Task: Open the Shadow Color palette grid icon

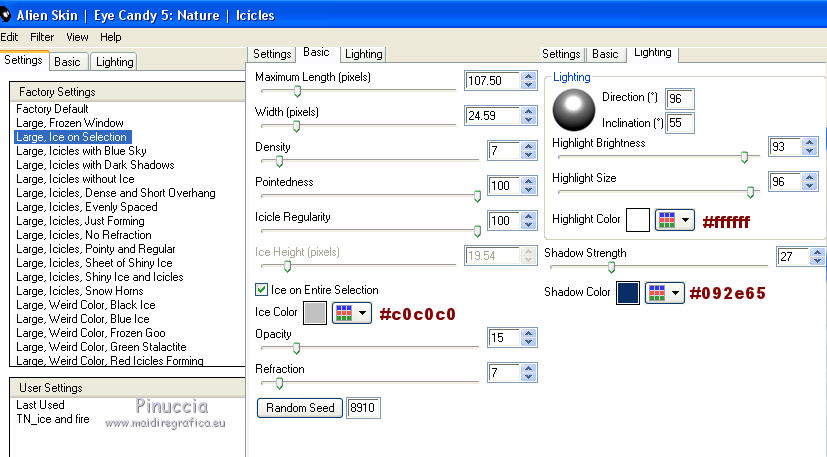Action: tap(657, 293)
